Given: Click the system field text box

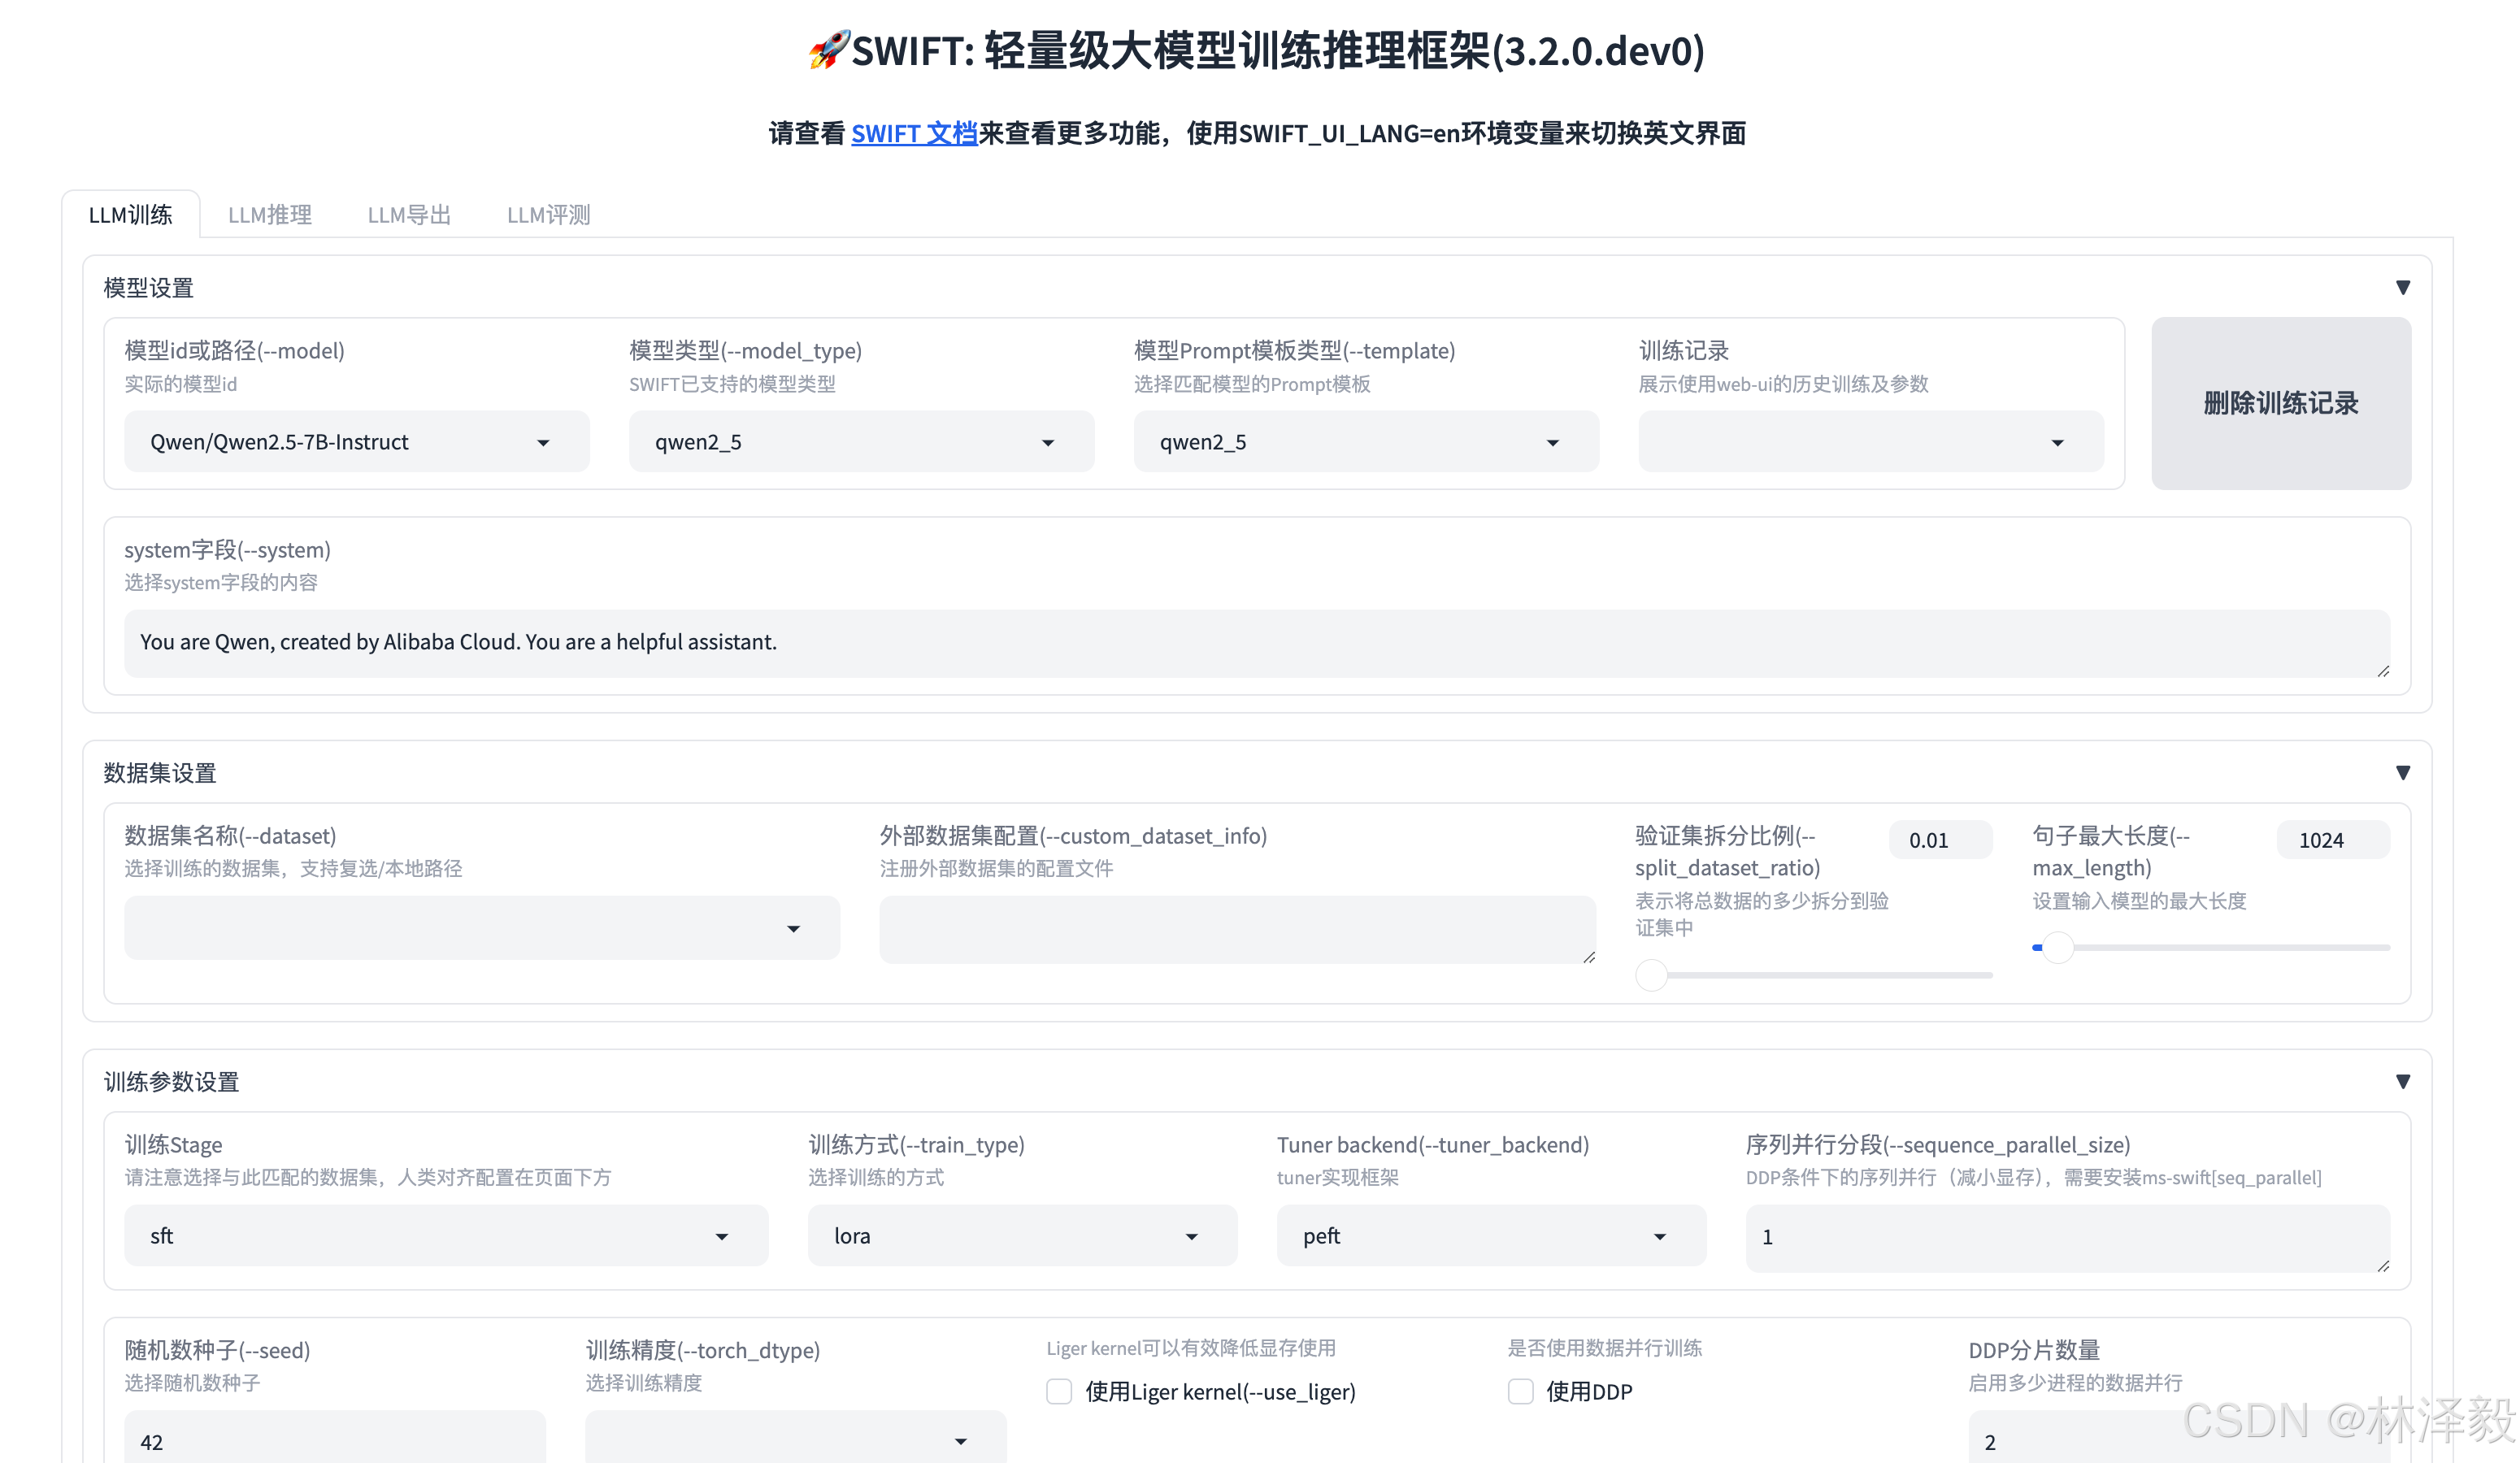Looking at the screenshot, I should coord(1255,642).
